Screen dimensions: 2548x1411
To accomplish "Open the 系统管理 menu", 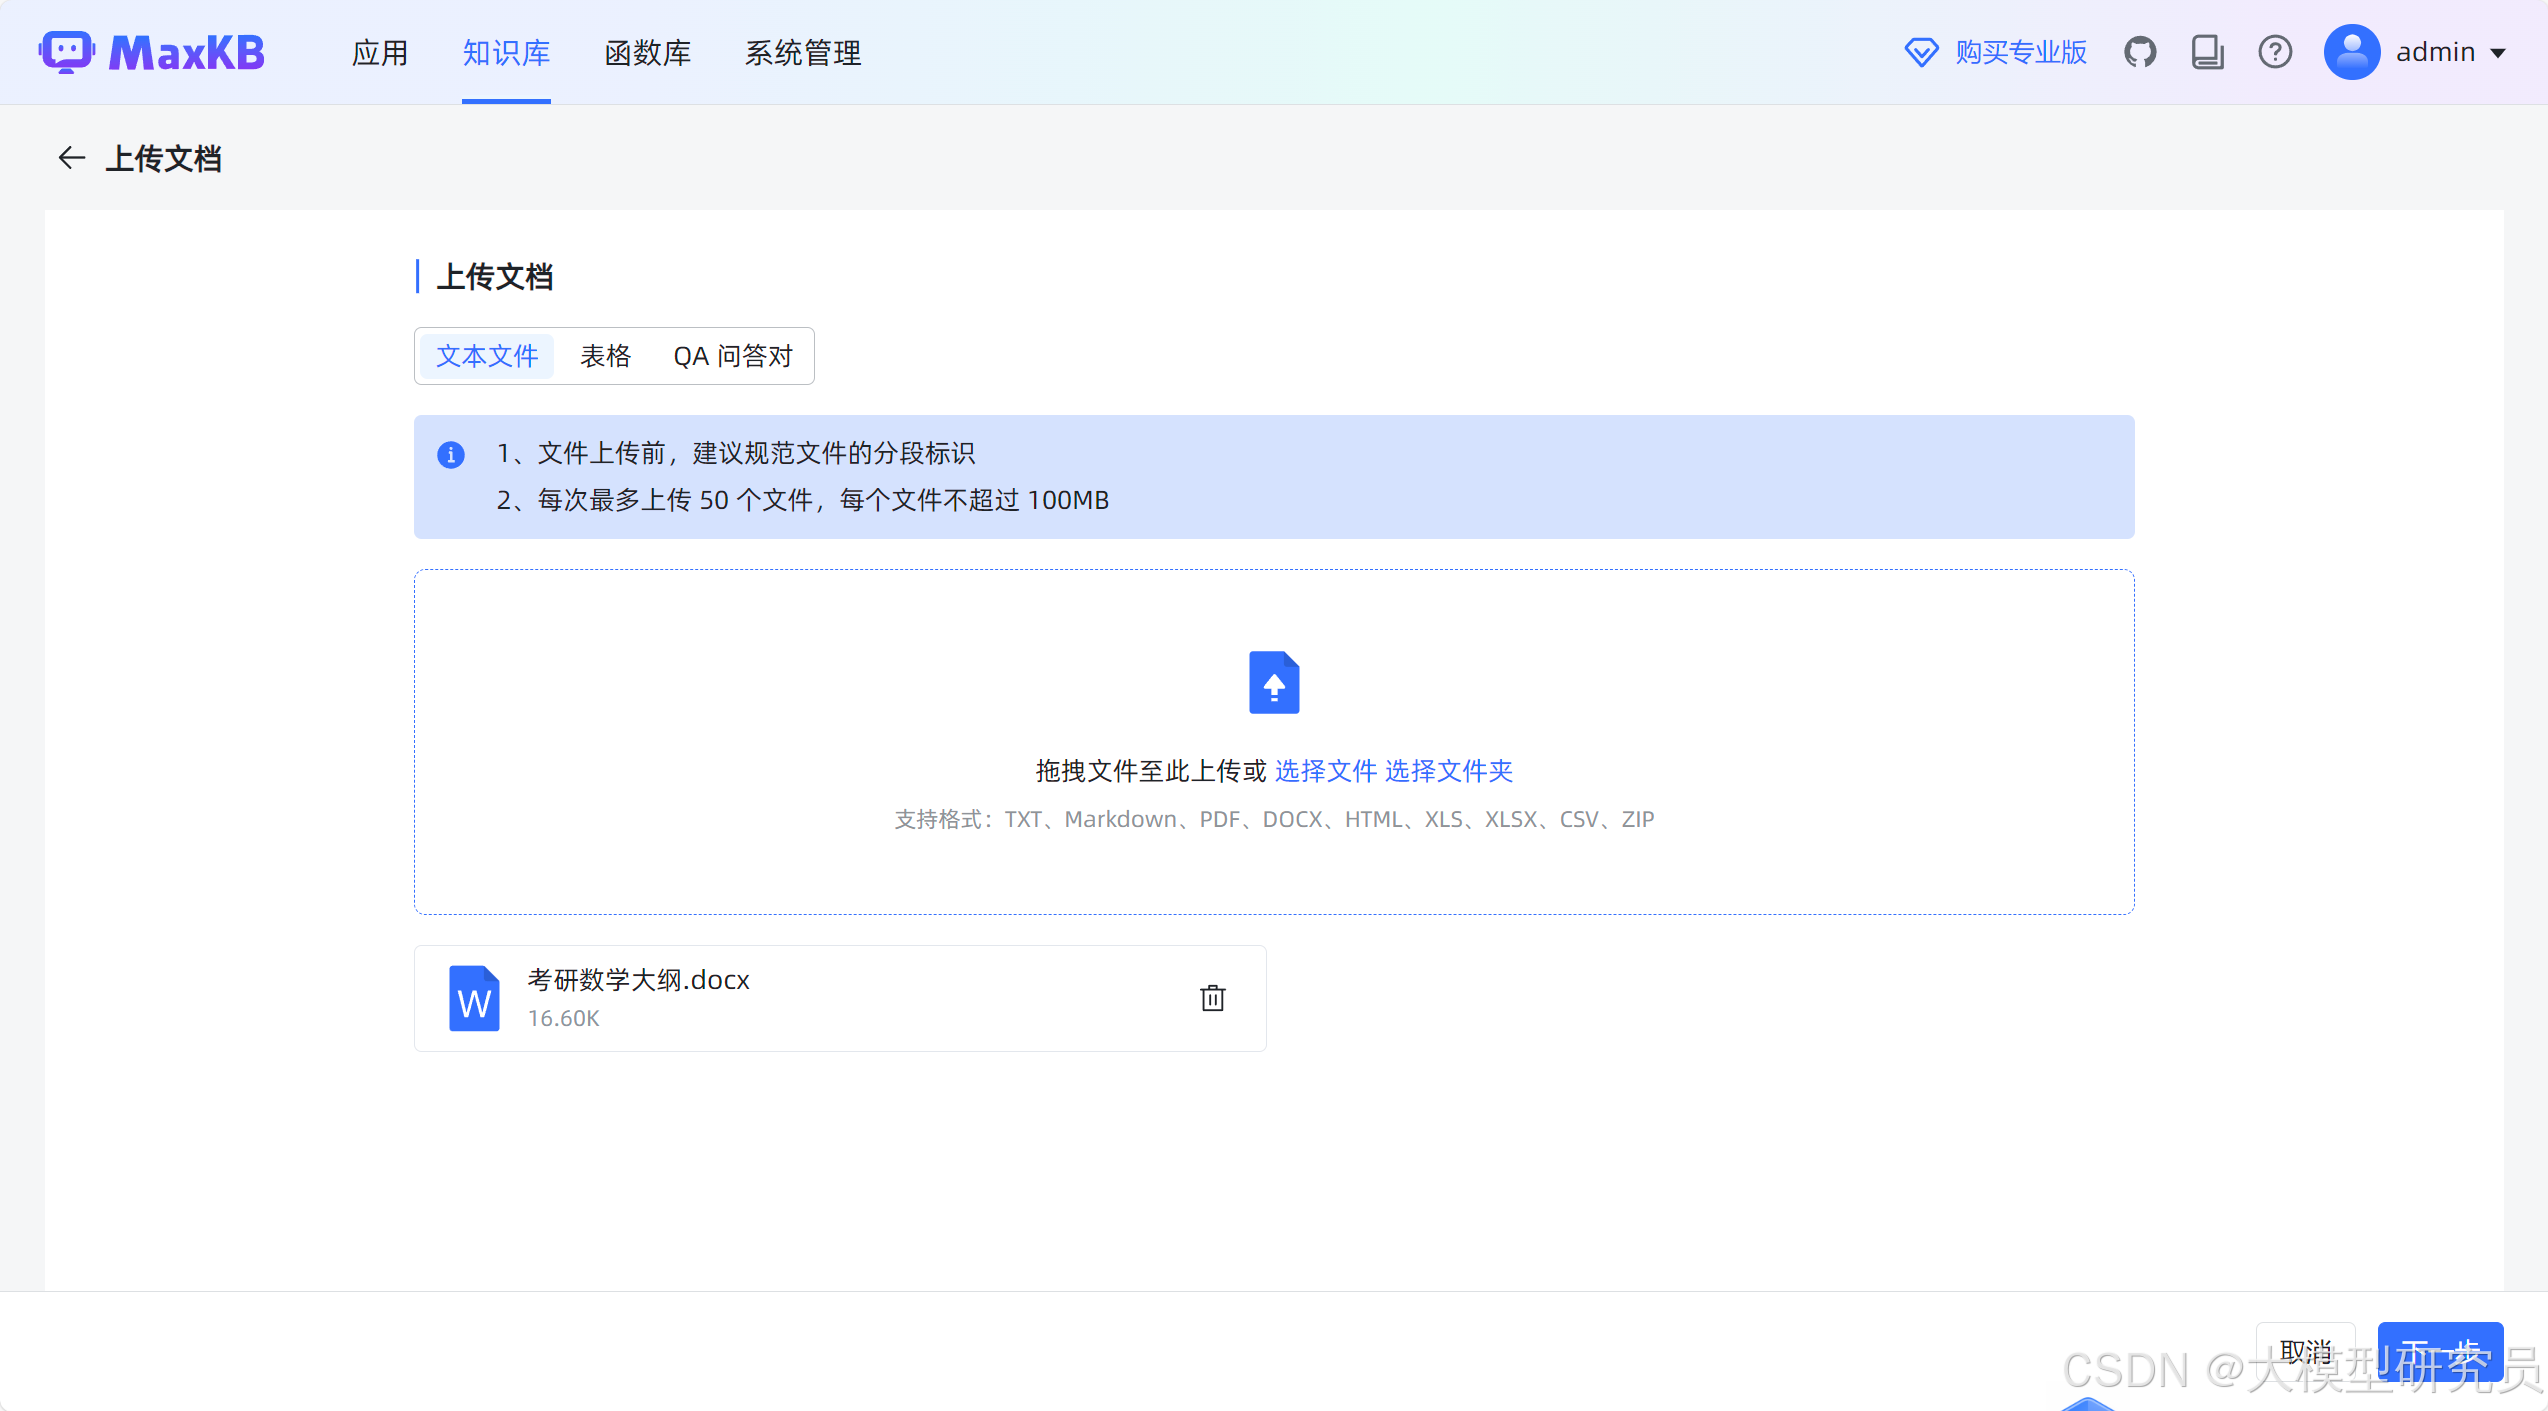I will (x=802, y=53).
